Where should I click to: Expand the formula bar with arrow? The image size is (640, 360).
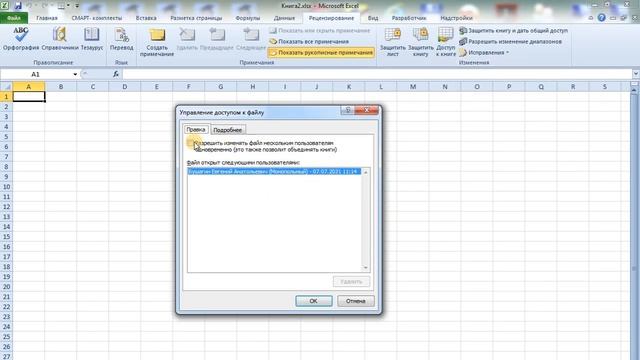click(636, 74)
